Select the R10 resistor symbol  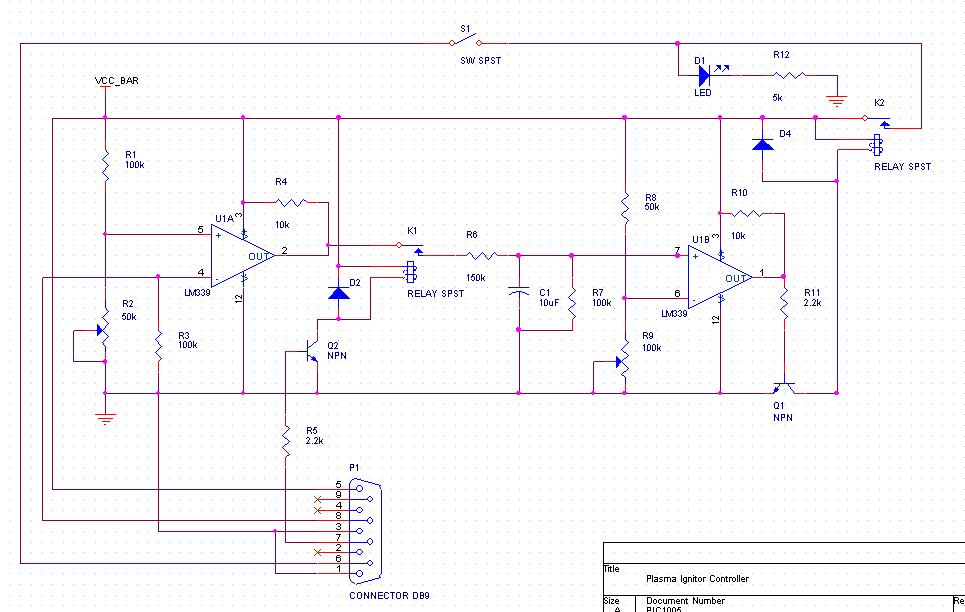[x=748, y=213]
